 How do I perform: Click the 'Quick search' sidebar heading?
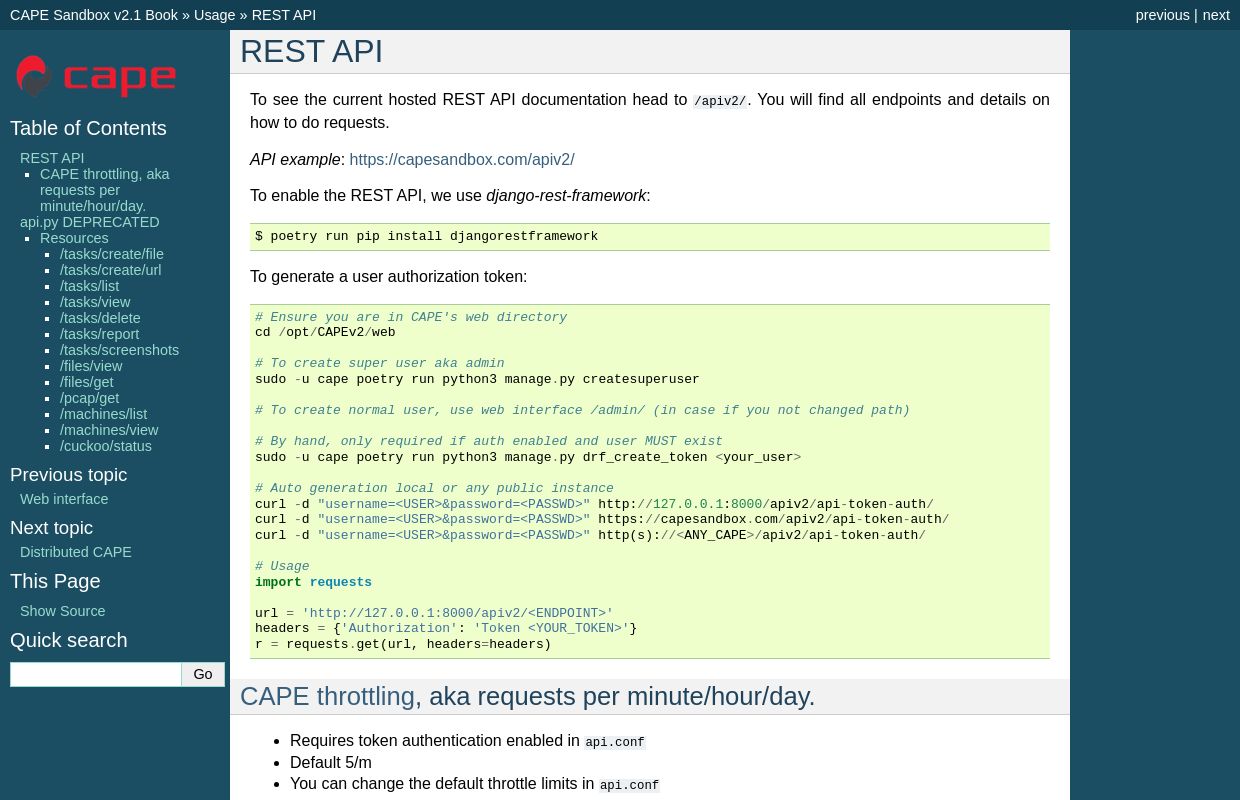pos(68,640)
